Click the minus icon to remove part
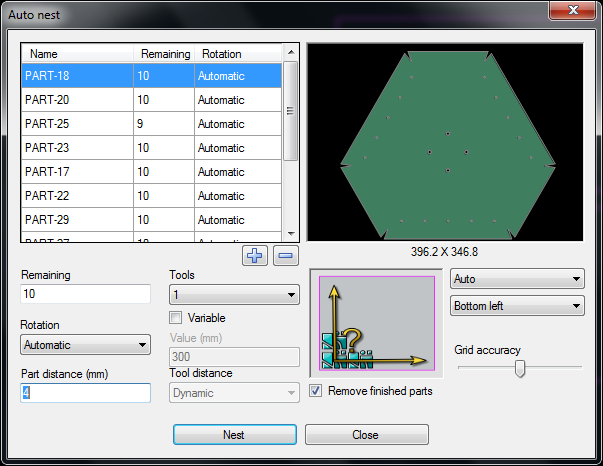This screenshot has width=603, height=466. click(x=286, y=255)
